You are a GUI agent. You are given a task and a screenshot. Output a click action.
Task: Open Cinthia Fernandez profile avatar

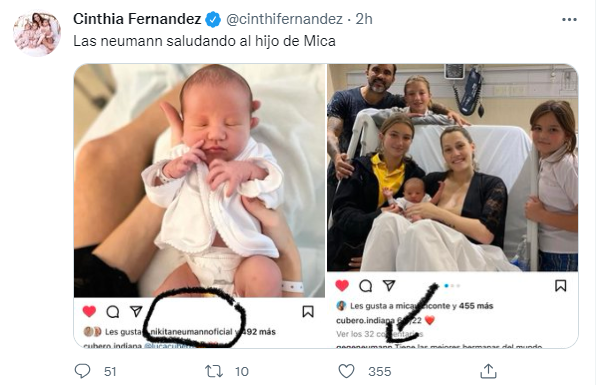pyautogui.click(x=37, y=33)
